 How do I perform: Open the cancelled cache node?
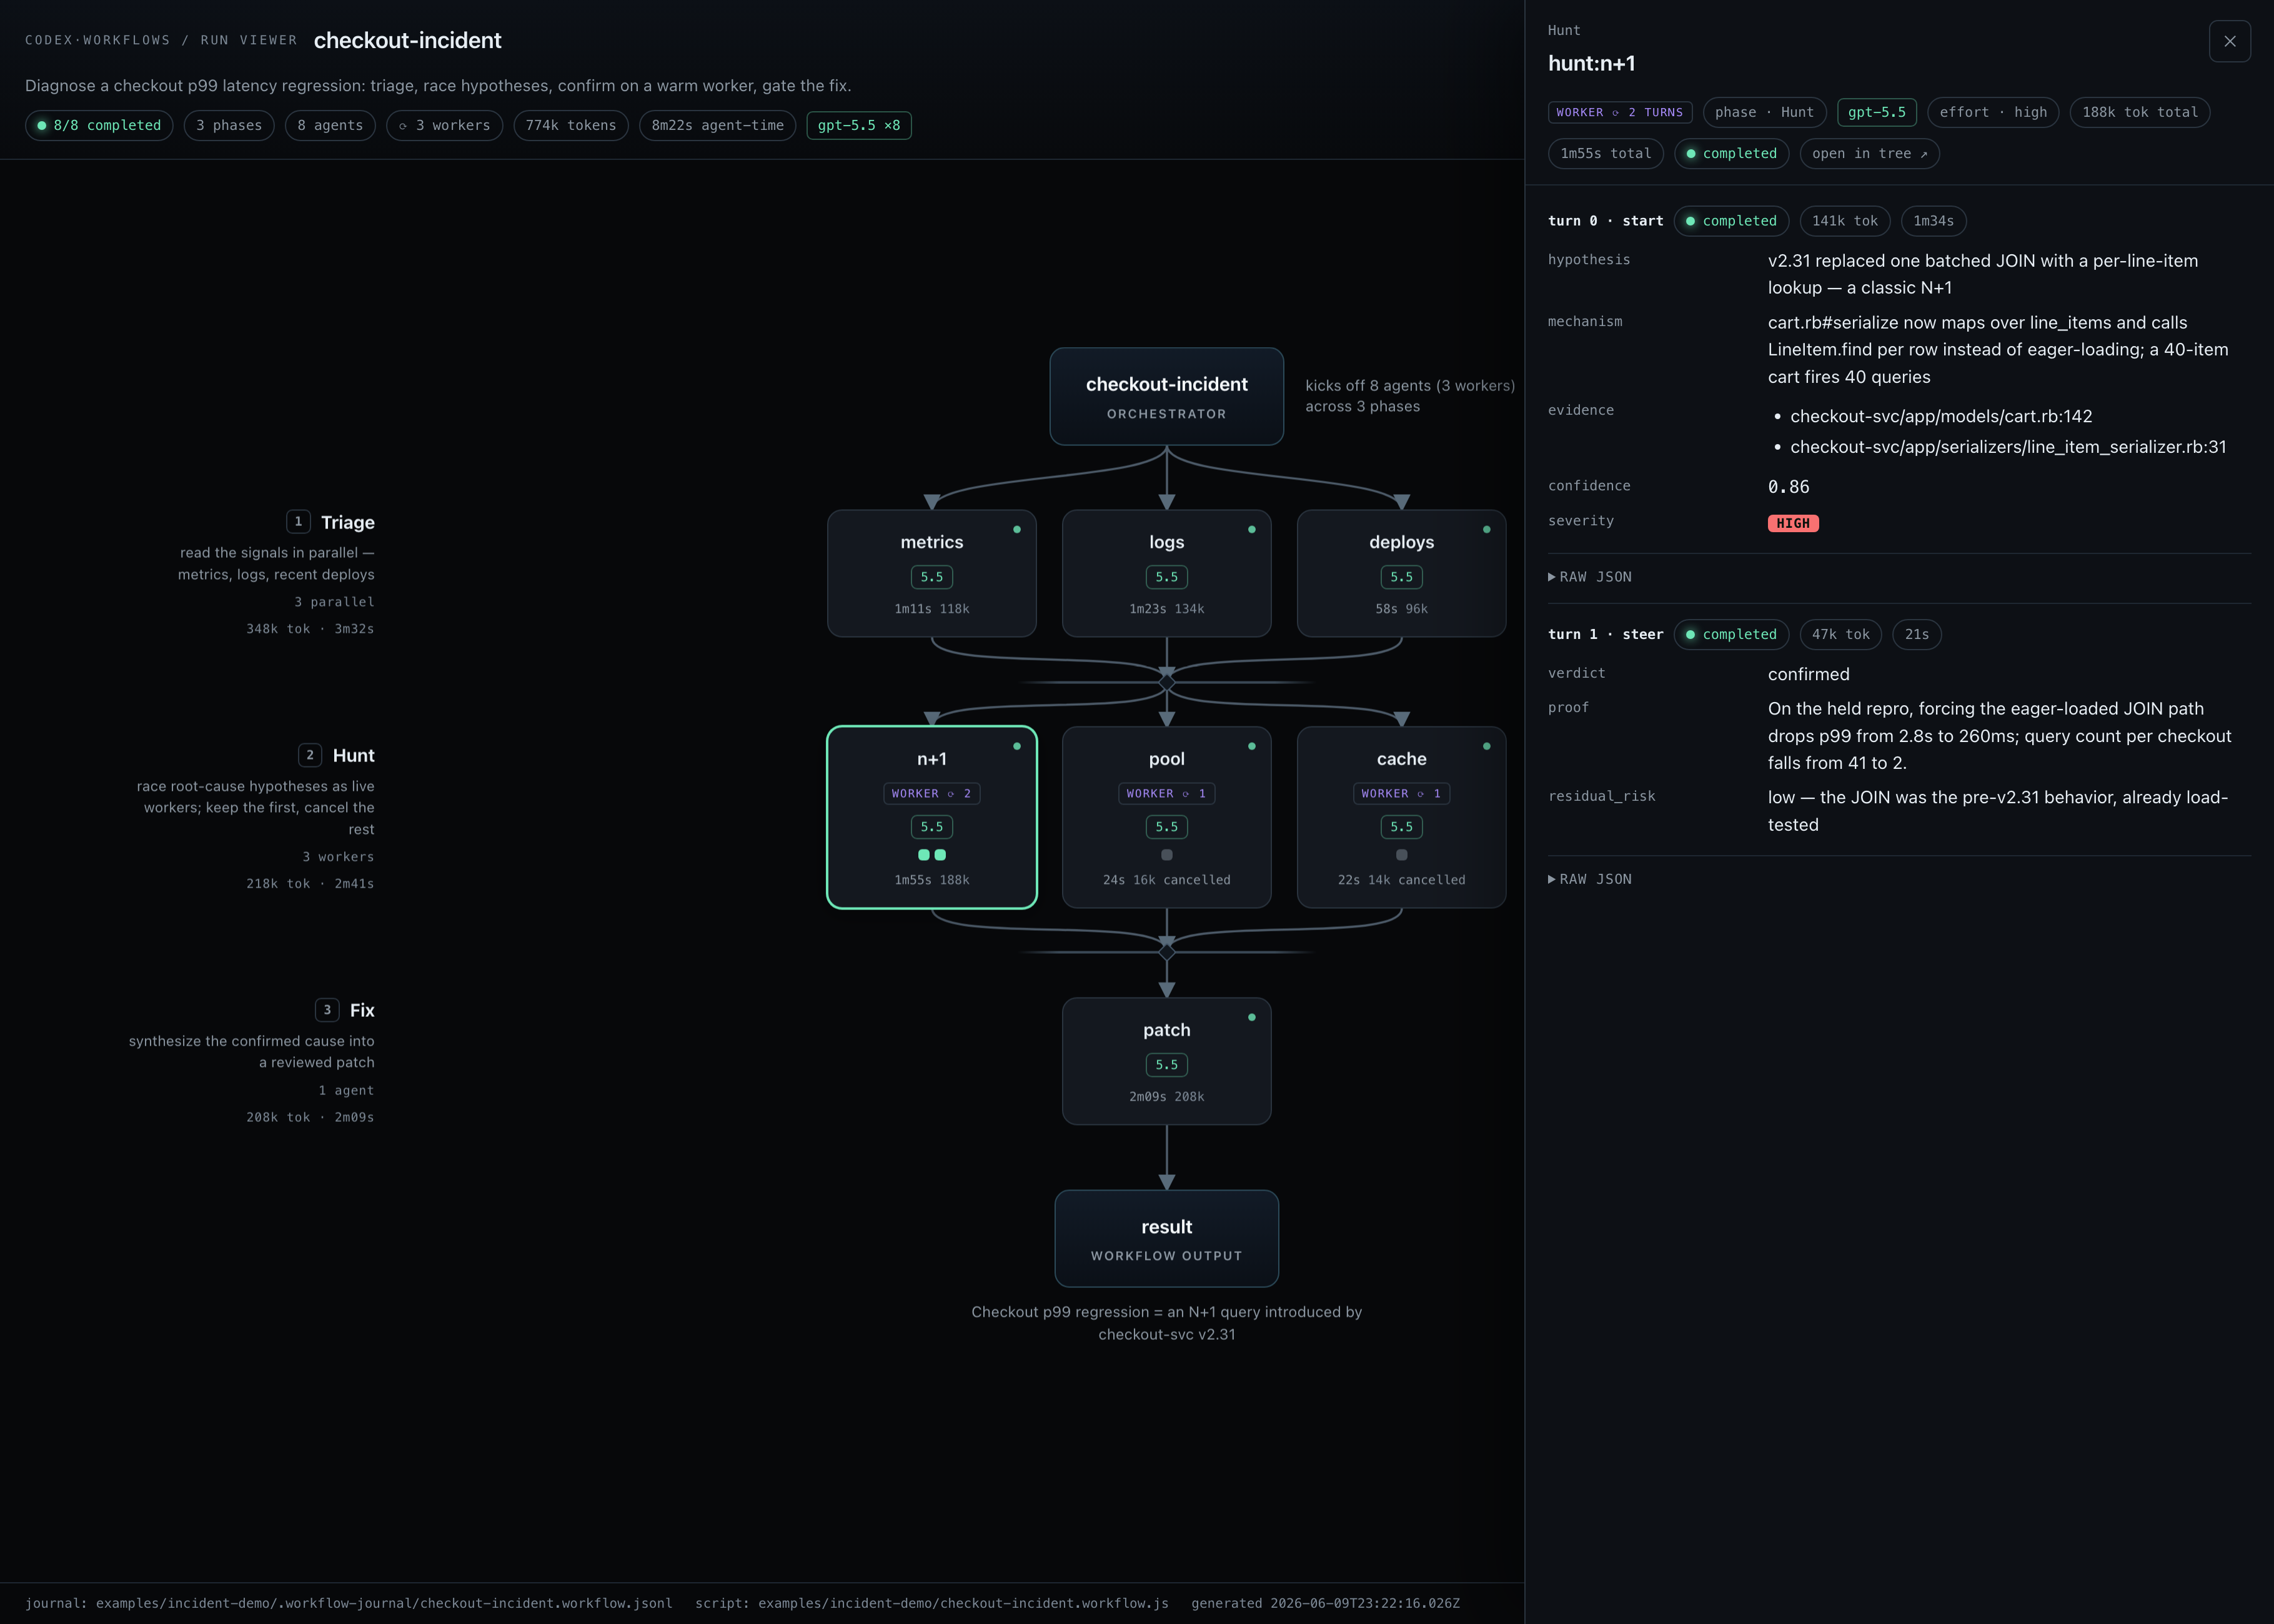[x=1401, y=817]
